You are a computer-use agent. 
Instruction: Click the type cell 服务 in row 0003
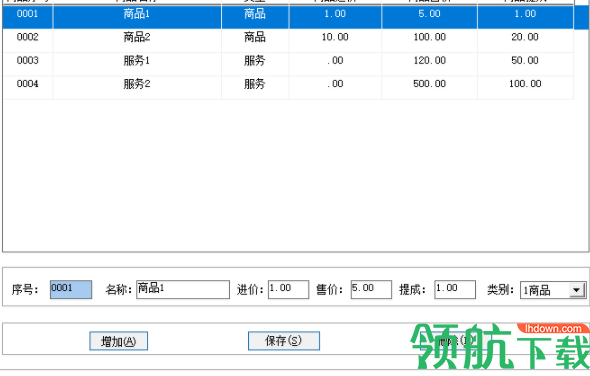pyautogui.click(x=255, y=64)
